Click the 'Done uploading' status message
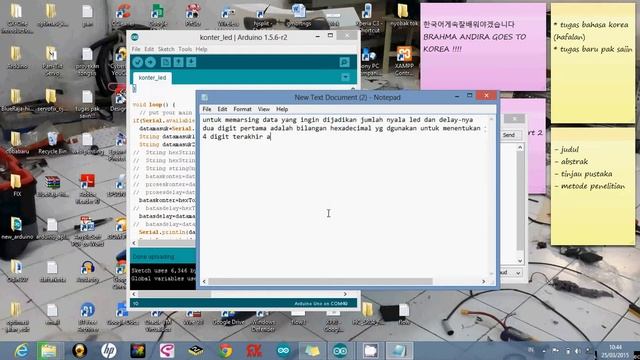The image size is (640, 360). tap(153, 257)
